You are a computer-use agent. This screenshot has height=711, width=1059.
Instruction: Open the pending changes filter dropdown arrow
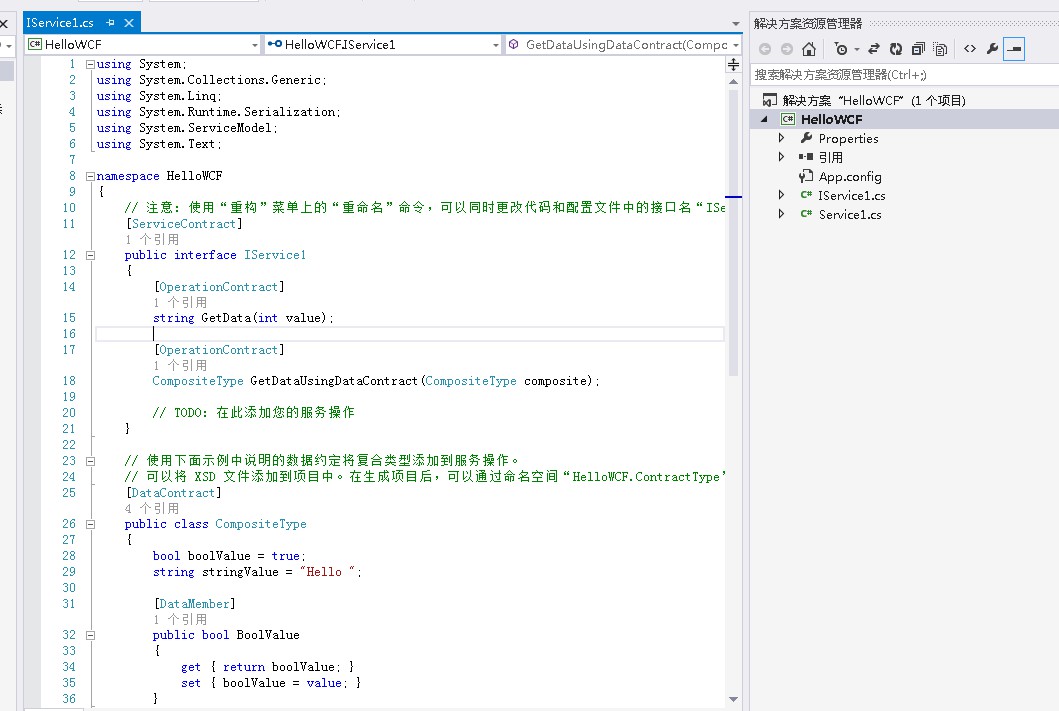[857, 49]
